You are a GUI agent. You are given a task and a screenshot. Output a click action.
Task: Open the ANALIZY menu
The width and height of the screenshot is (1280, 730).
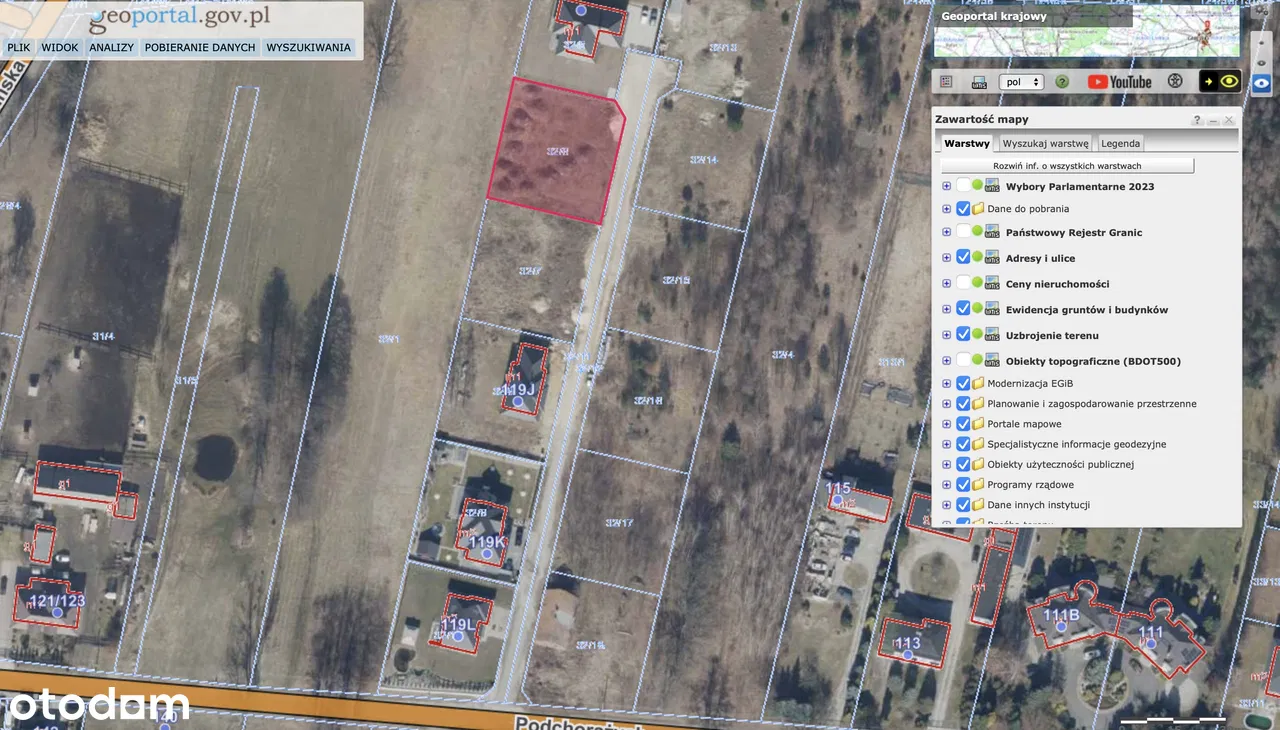(111, 47)
